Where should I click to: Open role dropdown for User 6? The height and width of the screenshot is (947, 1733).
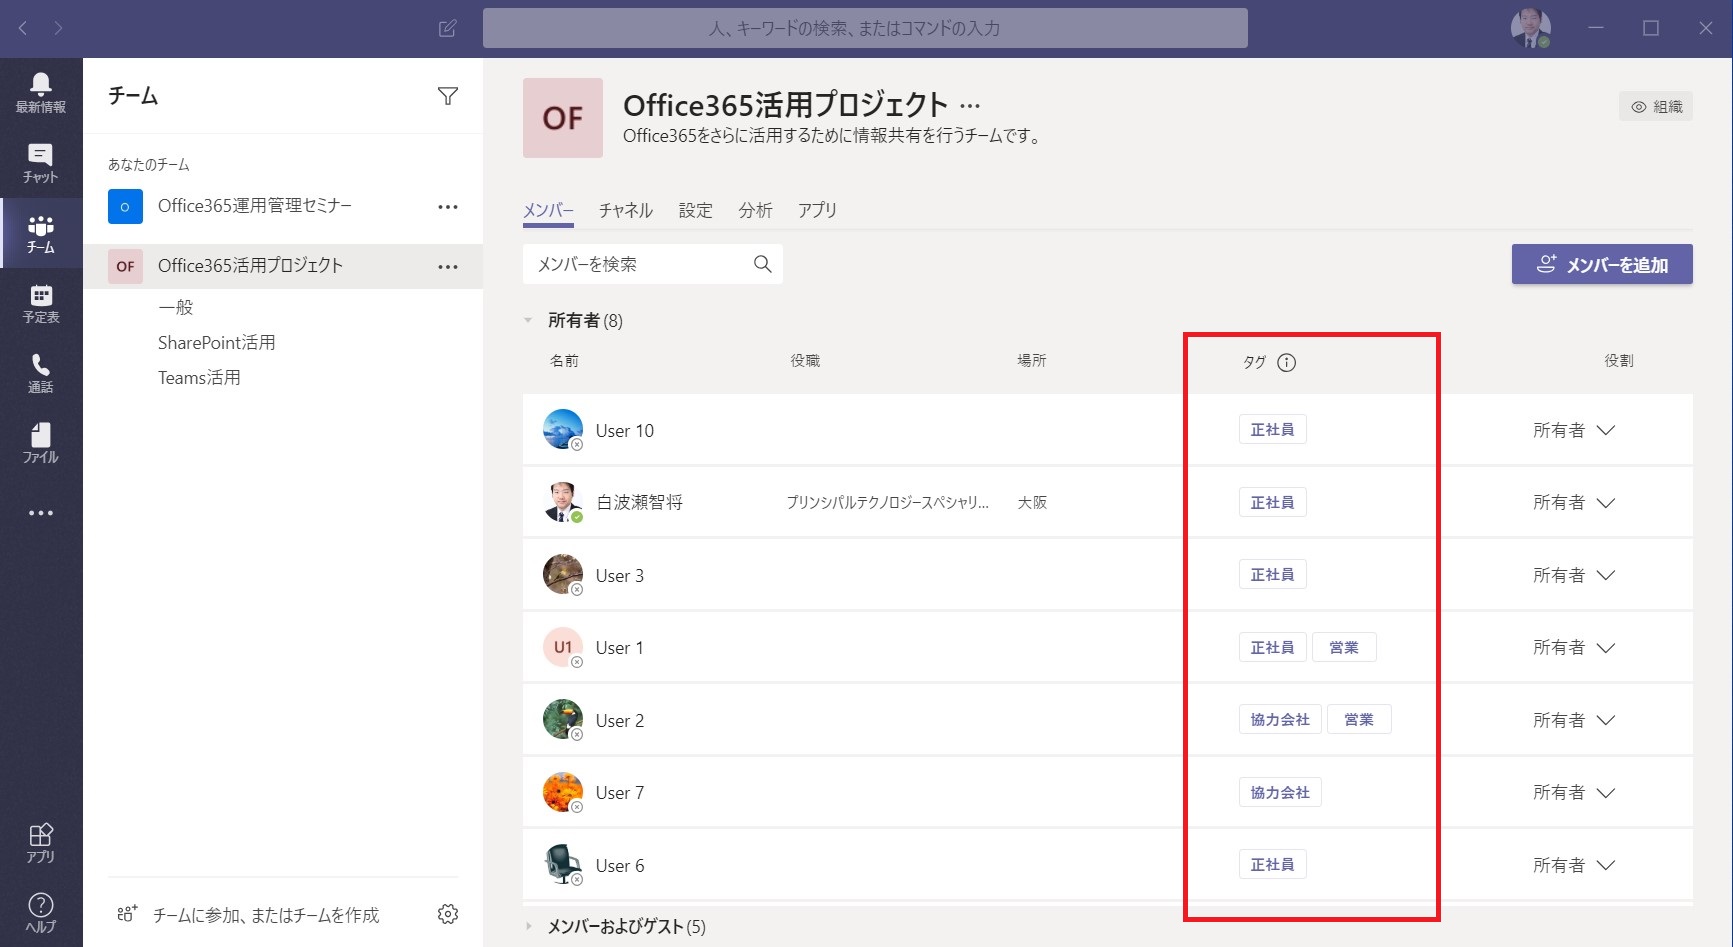coord(1574,866)
